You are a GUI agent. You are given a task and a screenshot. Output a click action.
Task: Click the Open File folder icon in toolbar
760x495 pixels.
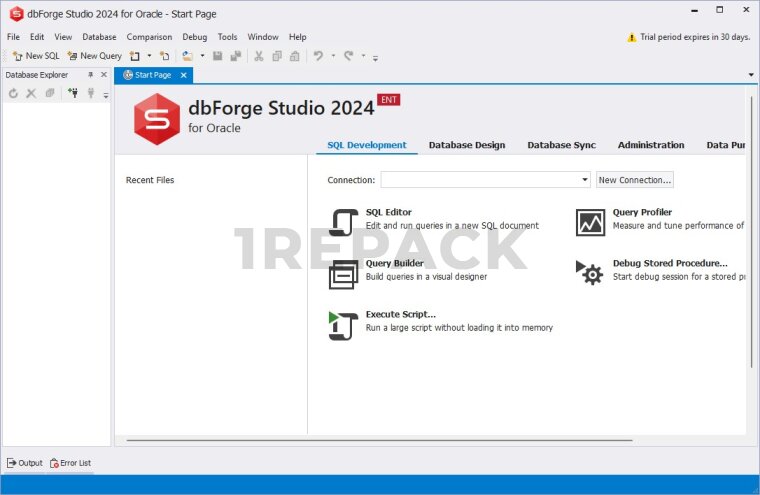point(187,56)
